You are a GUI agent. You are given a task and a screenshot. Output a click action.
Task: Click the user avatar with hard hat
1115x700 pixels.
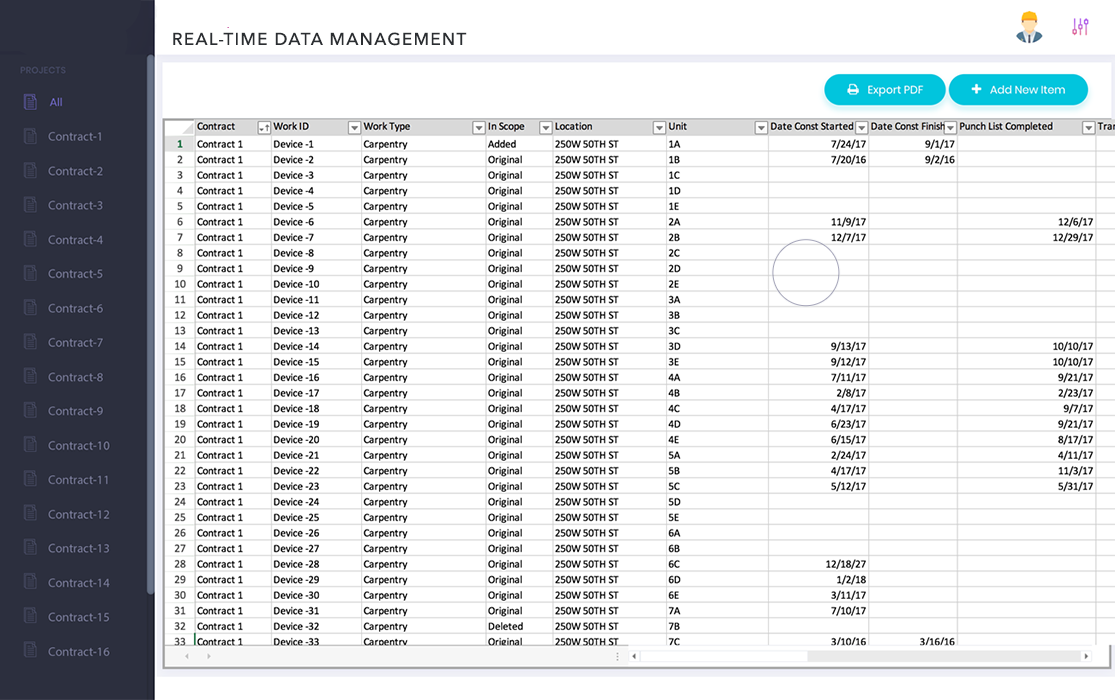[1029, 27]
